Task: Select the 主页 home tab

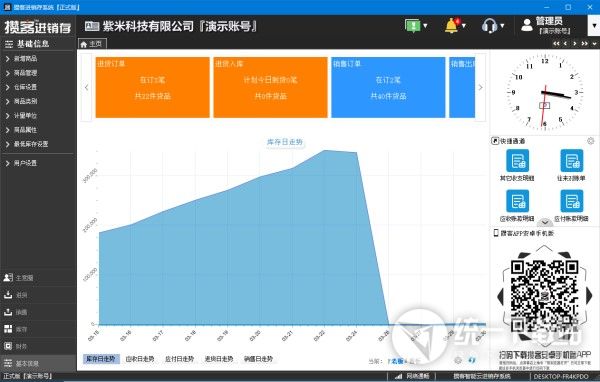Action: click(92, 44)
